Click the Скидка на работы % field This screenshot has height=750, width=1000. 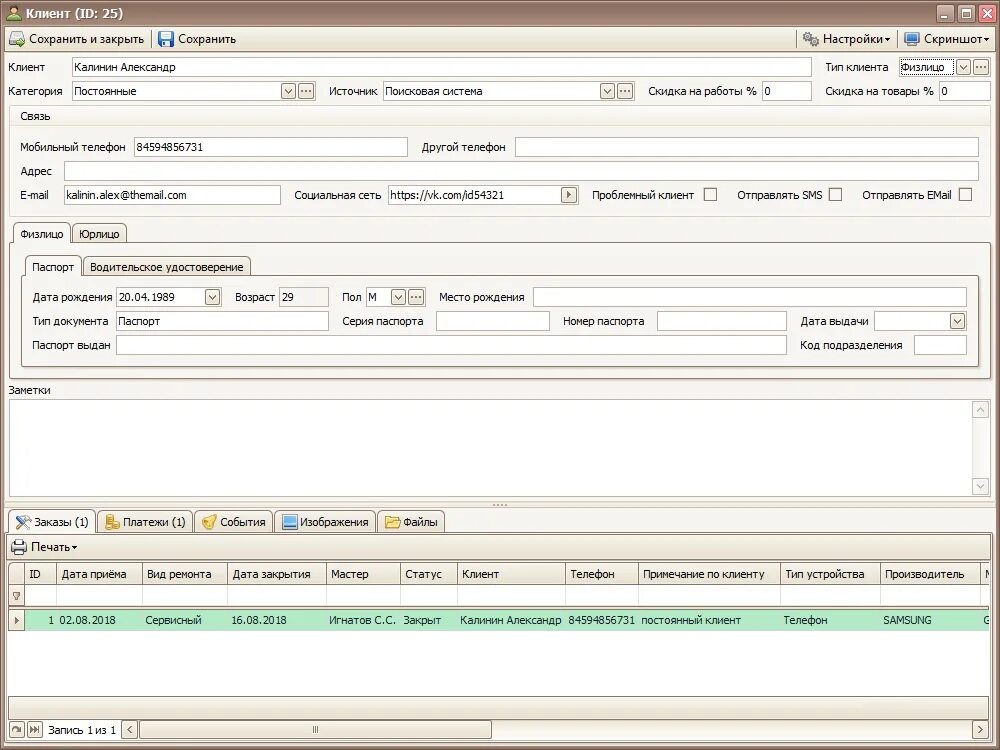coord(786,91)
